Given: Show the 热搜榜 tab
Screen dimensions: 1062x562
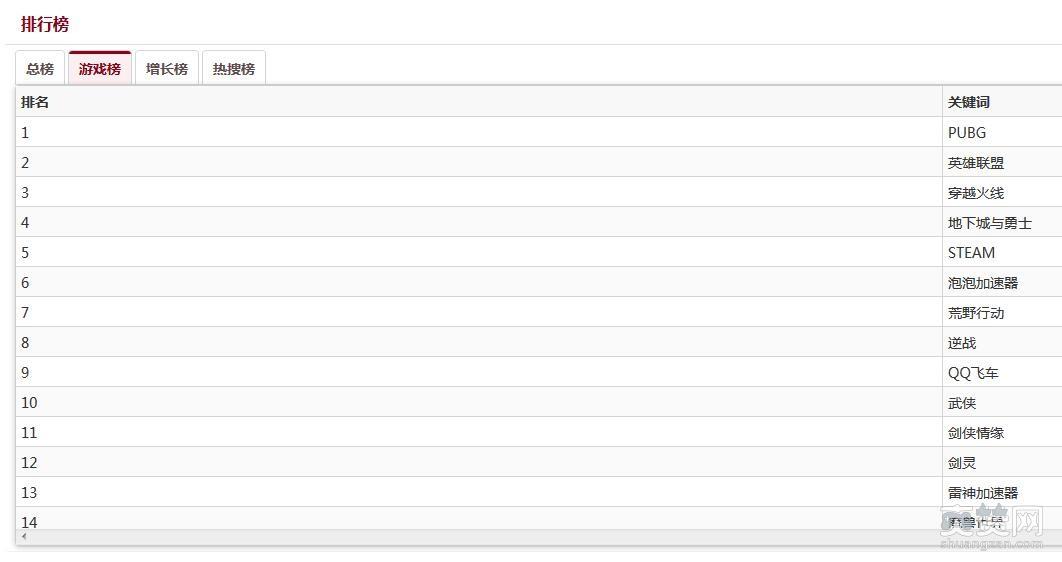Looking at the screenshot, I should pos(234,69).
